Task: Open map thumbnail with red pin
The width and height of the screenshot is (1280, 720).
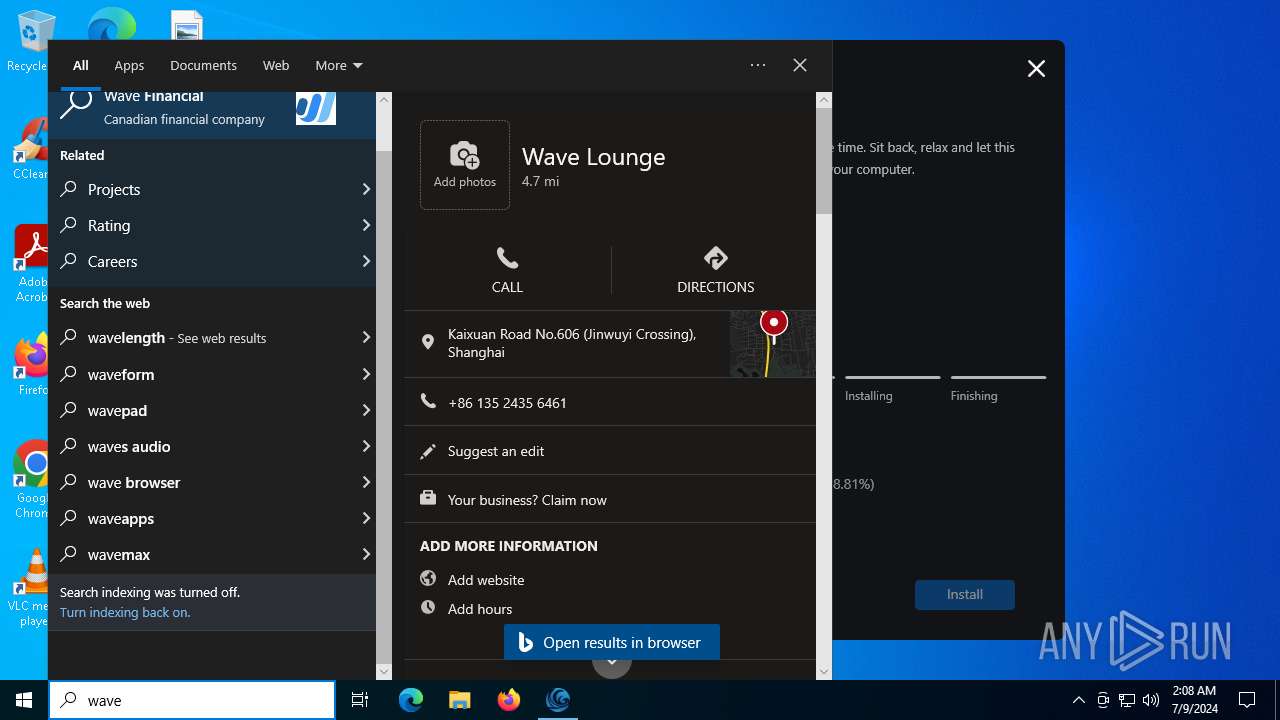Action: 772,343
